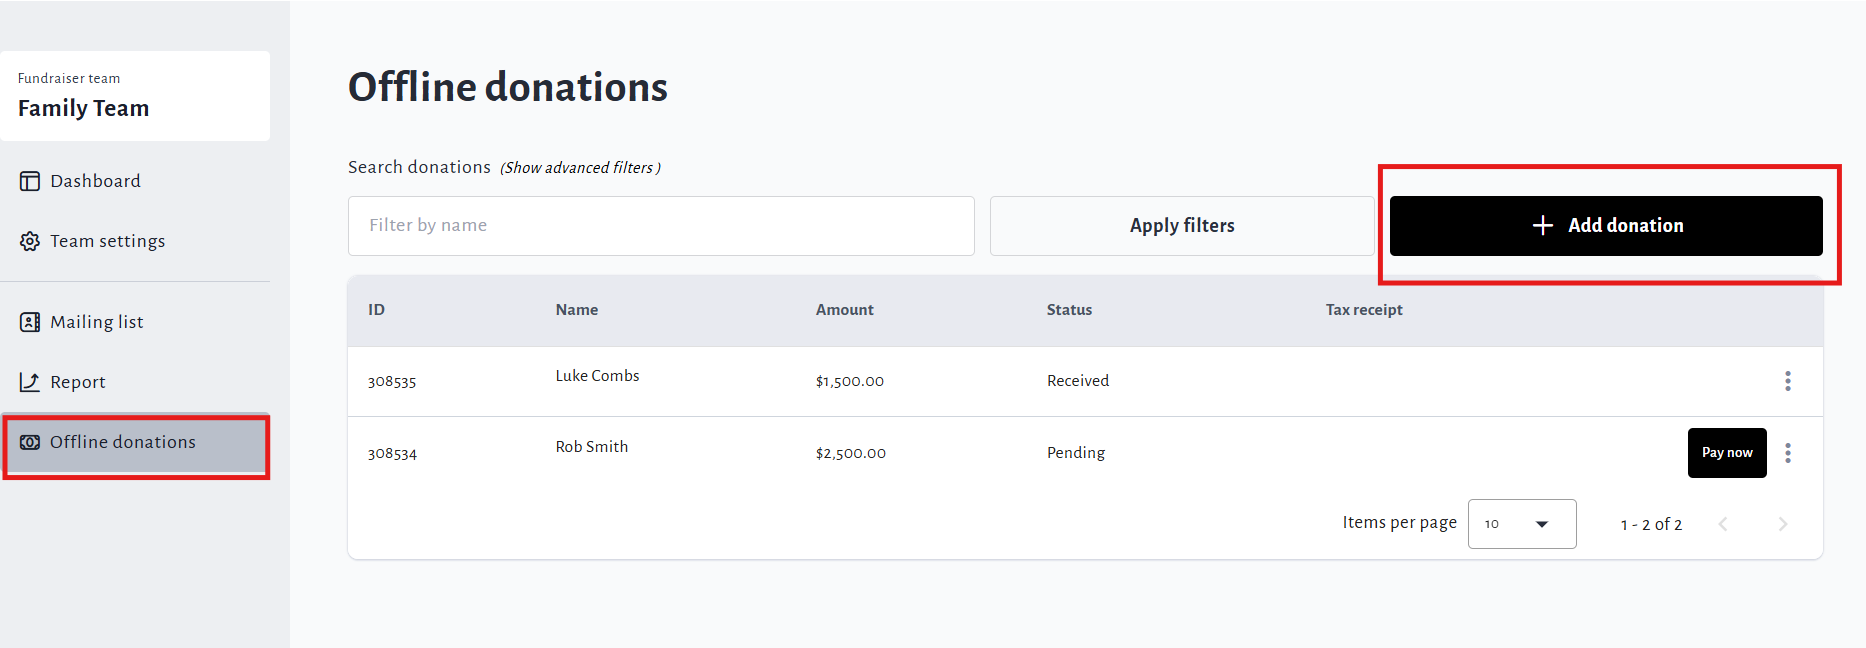Screen dimensions: 1866x648
Task: Go to next page of donations
Action: pyautogui.click(x=1782, y=524)
